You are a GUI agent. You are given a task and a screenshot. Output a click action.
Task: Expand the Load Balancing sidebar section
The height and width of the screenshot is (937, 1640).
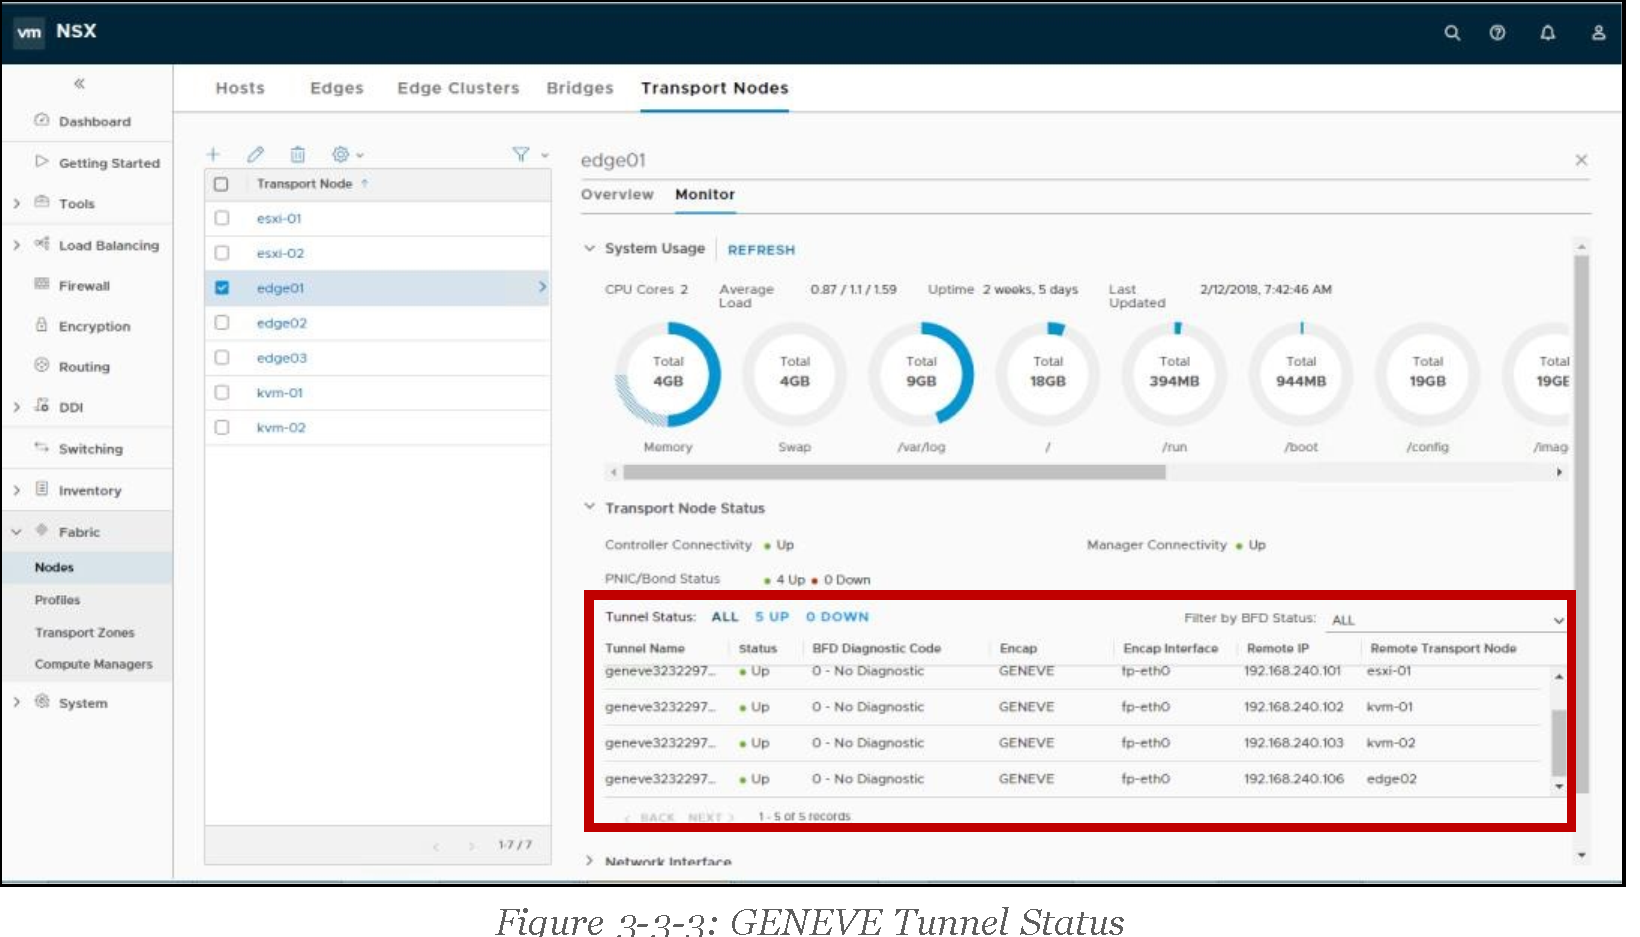[16, 245]
